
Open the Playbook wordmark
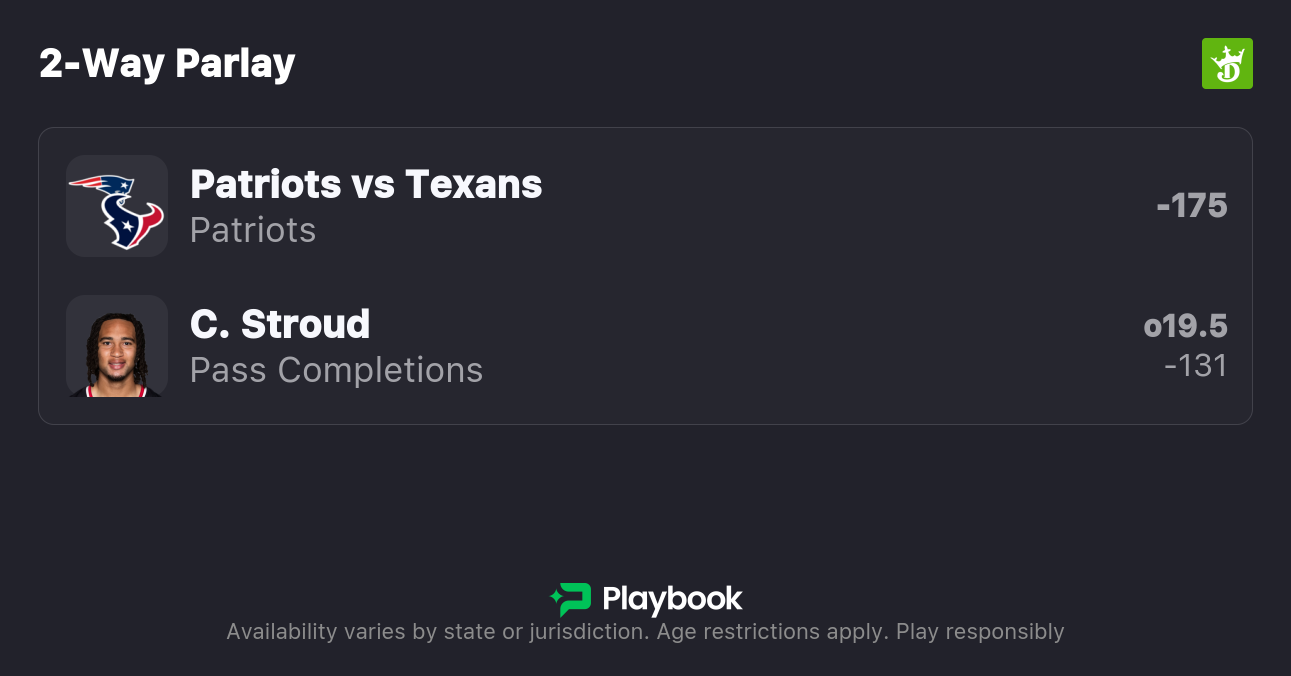pos(672,599)
